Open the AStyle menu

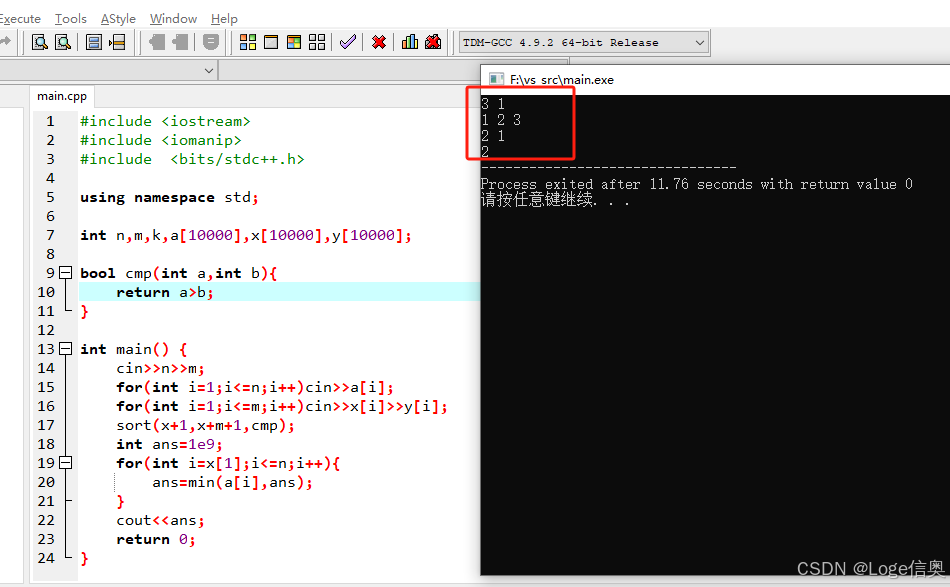point(118,19)
